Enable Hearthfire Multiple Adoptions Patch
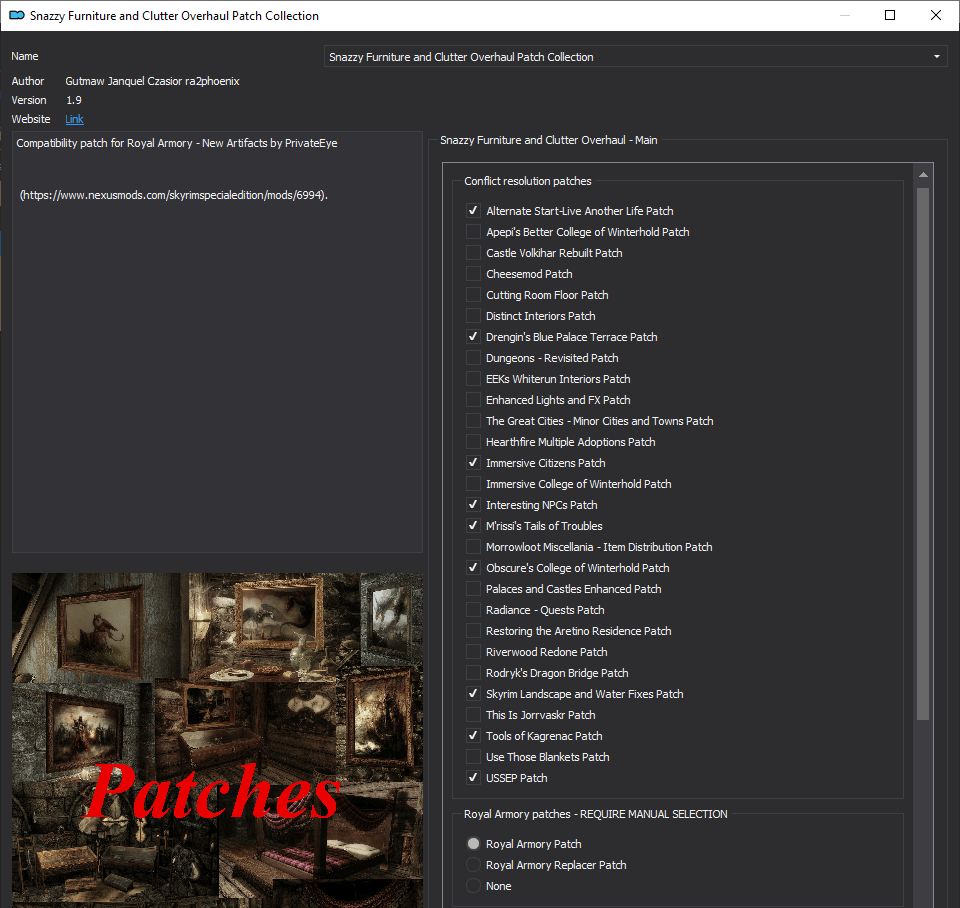This screenshot has height=908, width=960. (473, 441)
